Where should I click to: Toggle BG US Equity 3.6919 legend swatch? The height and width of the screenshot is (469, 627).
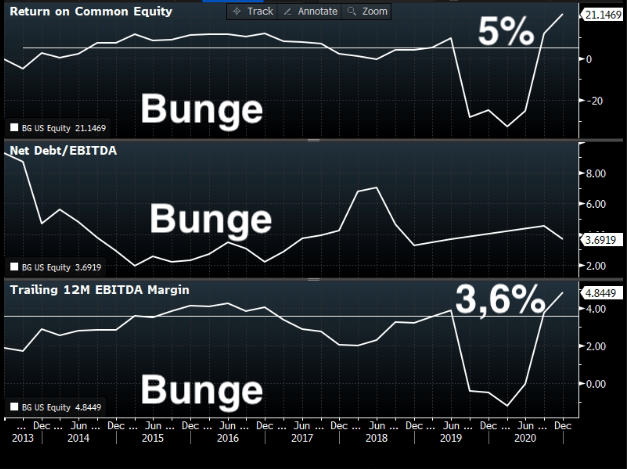pyautogui.click(x=14, y=267)
